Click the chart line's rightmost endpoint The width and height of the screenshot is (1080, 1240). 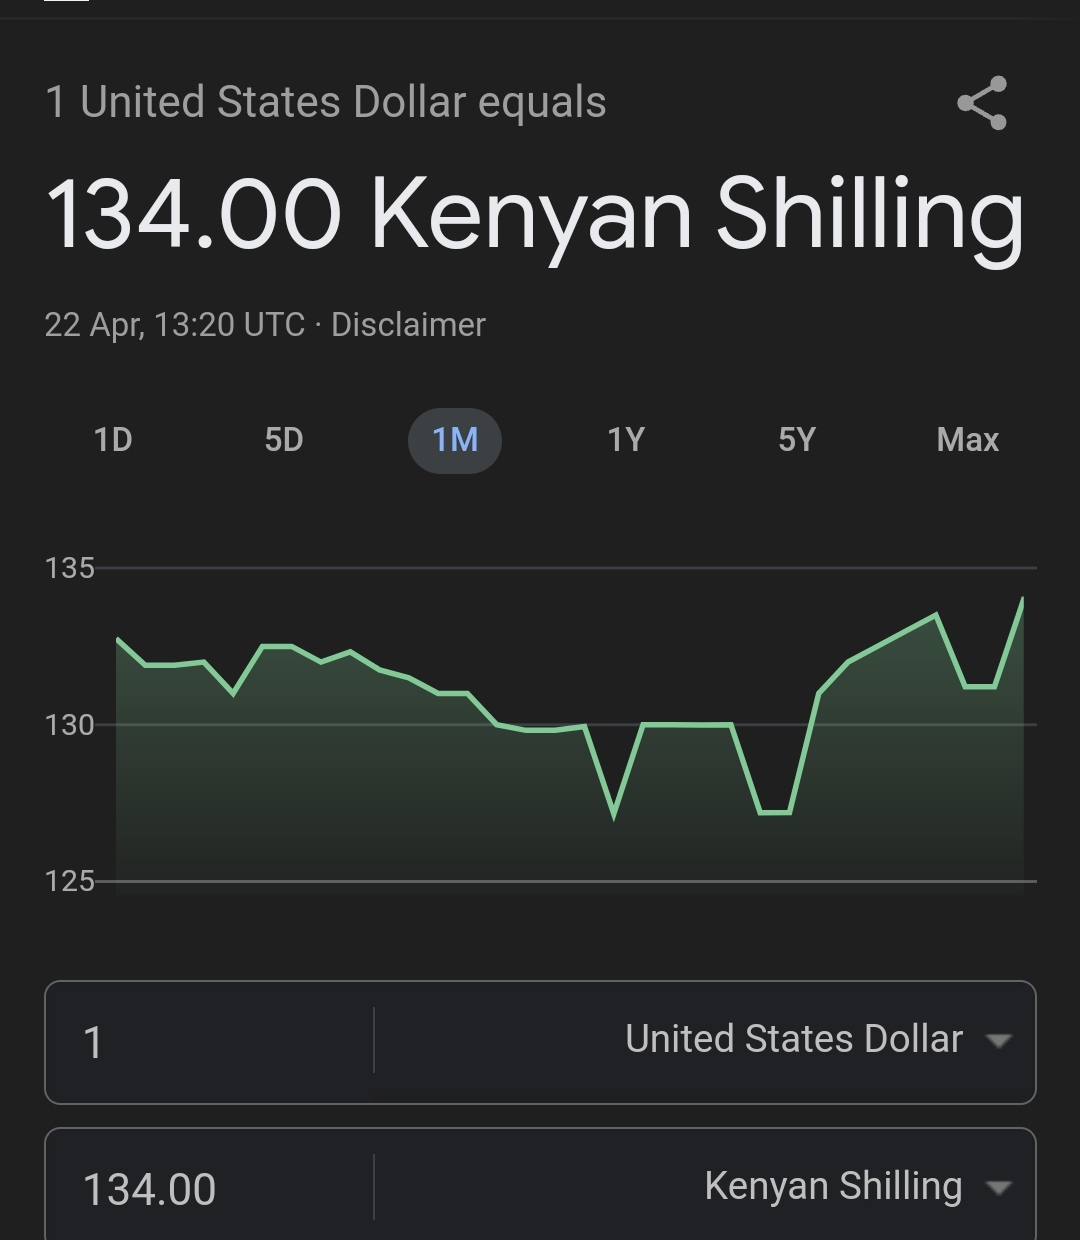click(1022, 600)
